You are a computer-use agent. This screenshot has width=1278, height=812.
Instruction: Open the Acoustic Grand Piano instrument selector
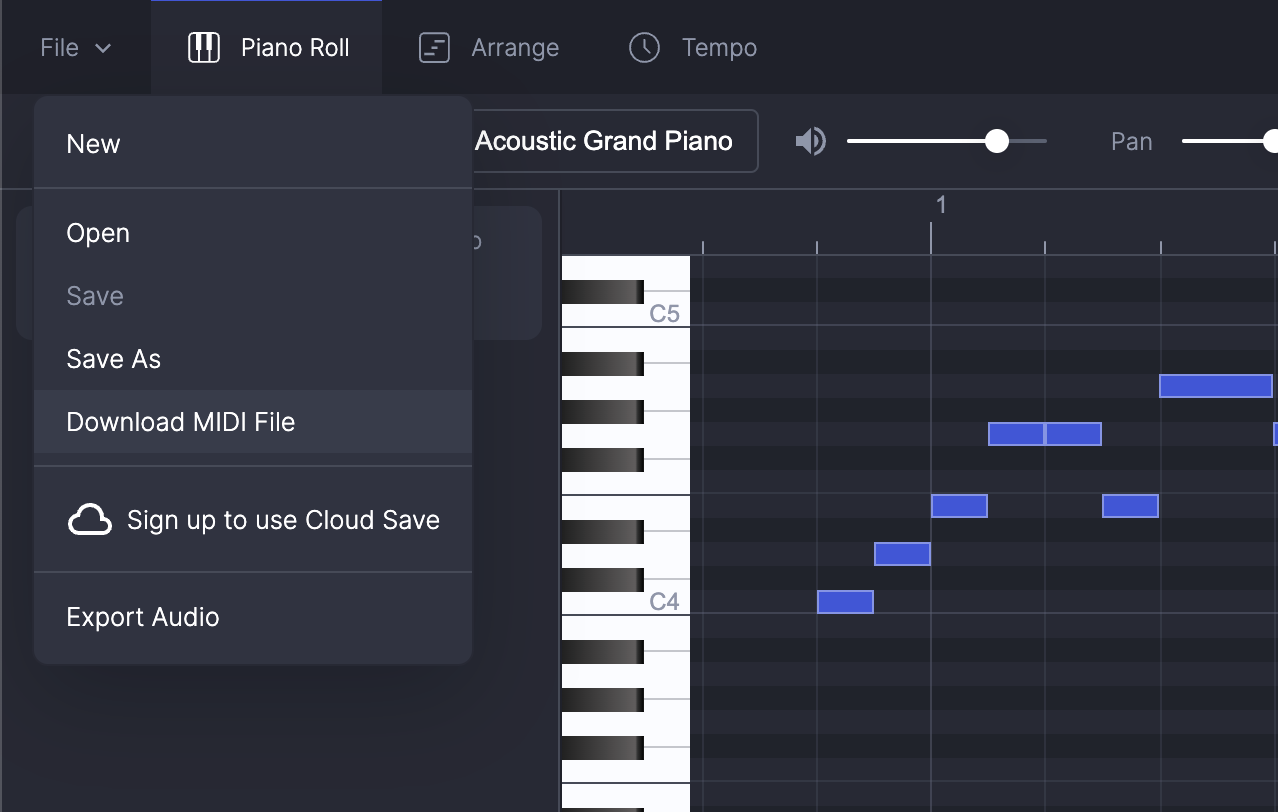point(604,141)
